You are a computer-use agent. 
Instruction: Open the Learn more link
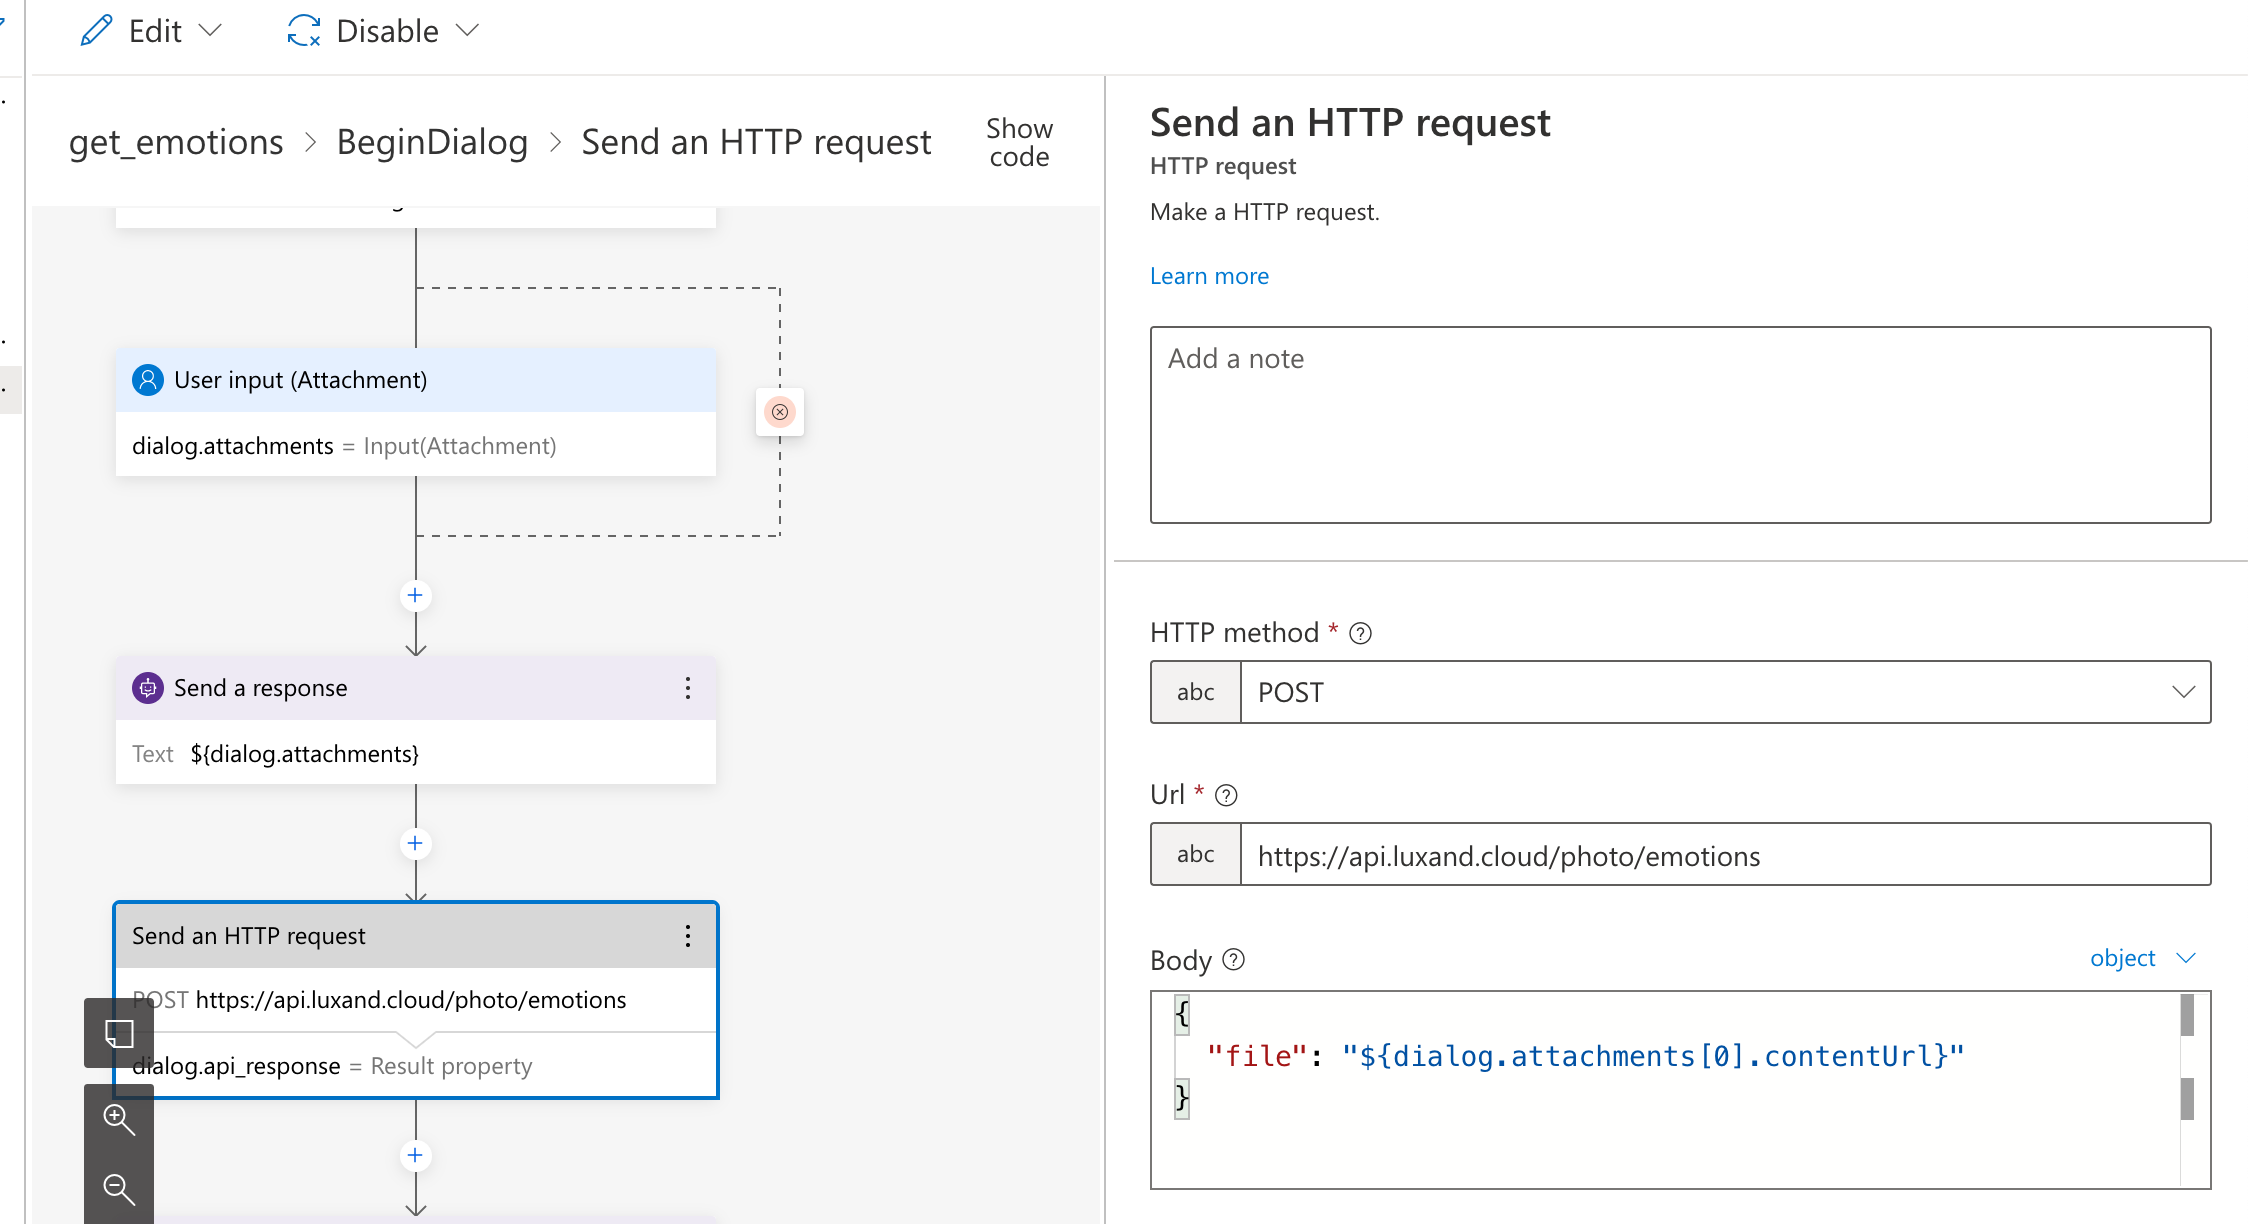(1209, 276)
